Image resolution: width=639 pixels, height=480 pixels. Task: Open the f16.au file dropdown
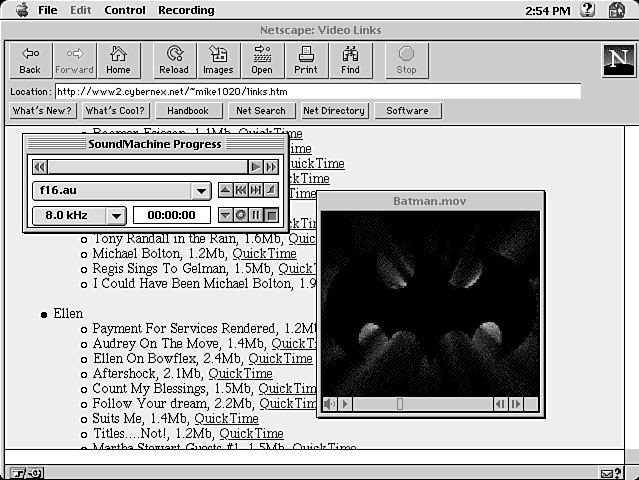click(201, 191)
